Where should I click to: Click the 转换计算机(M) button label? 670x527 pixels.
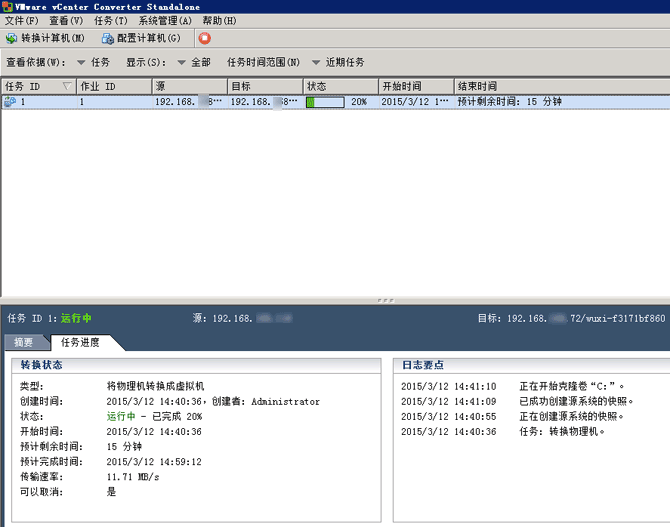(x=53, y=38)
